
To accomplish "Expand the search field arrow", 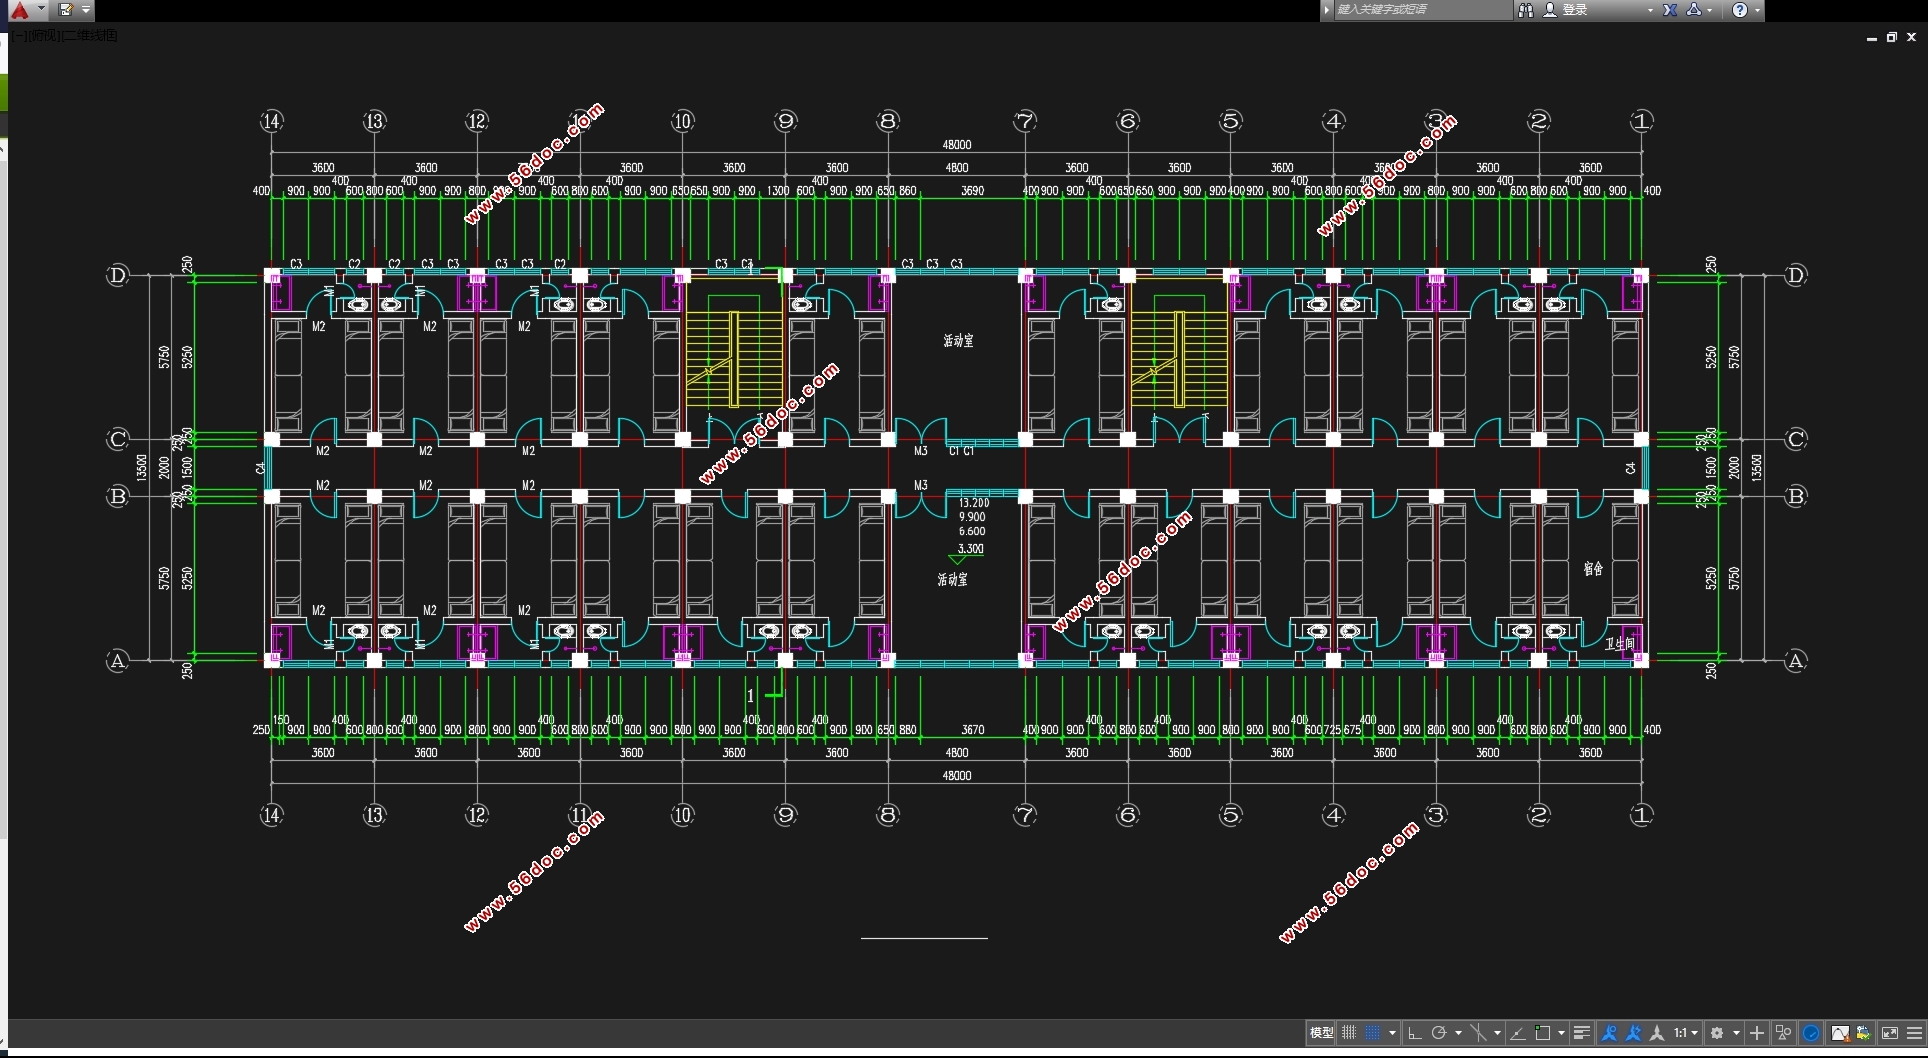I will [1327, 10].
